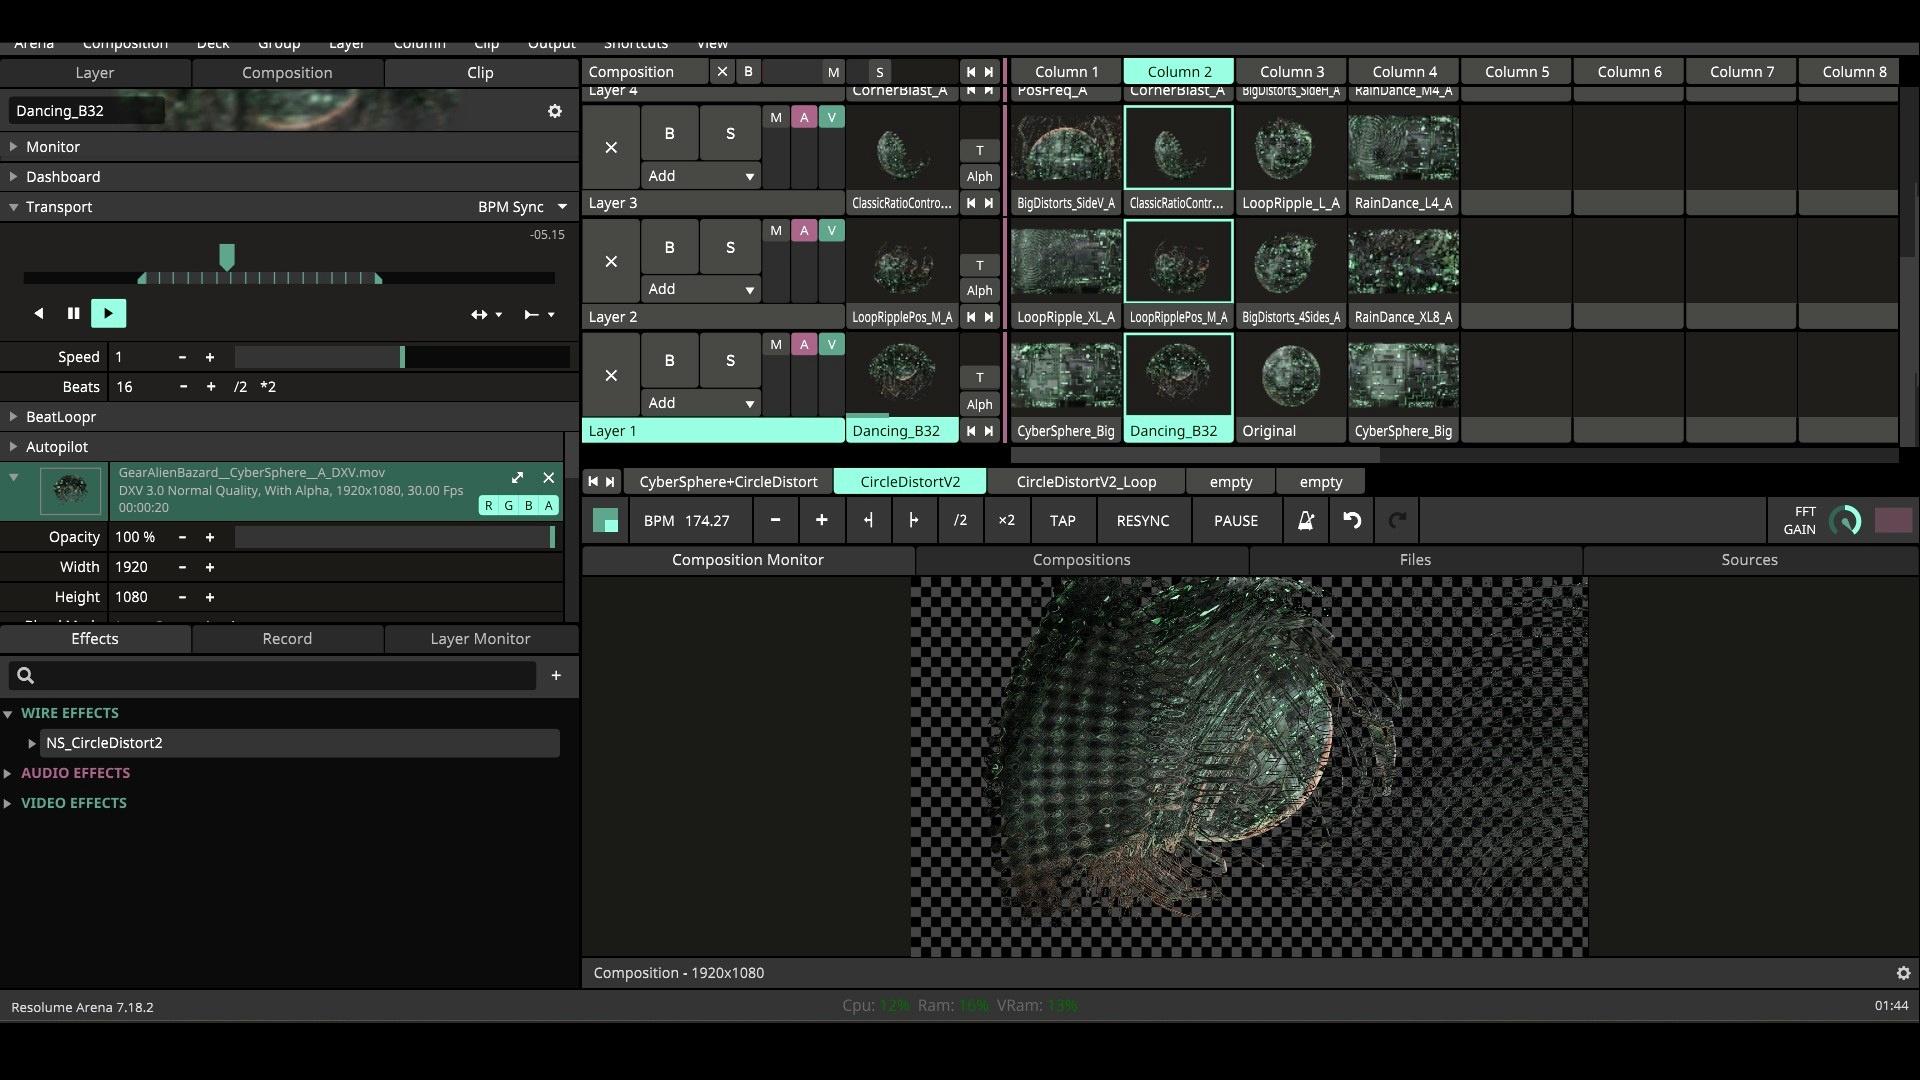
Task: Play the clip forward in Transport
Action: [108, 314]
